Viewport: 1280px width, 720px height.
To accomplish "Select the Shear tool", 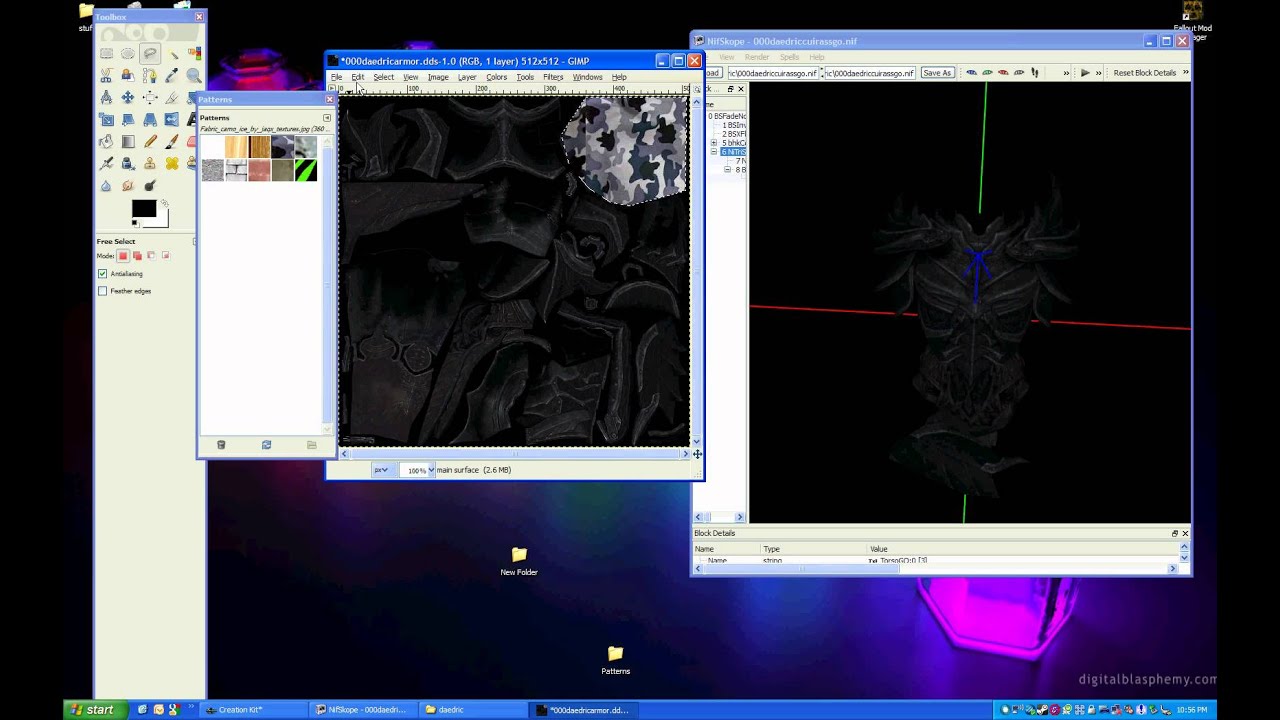I will tap(128, 120).
